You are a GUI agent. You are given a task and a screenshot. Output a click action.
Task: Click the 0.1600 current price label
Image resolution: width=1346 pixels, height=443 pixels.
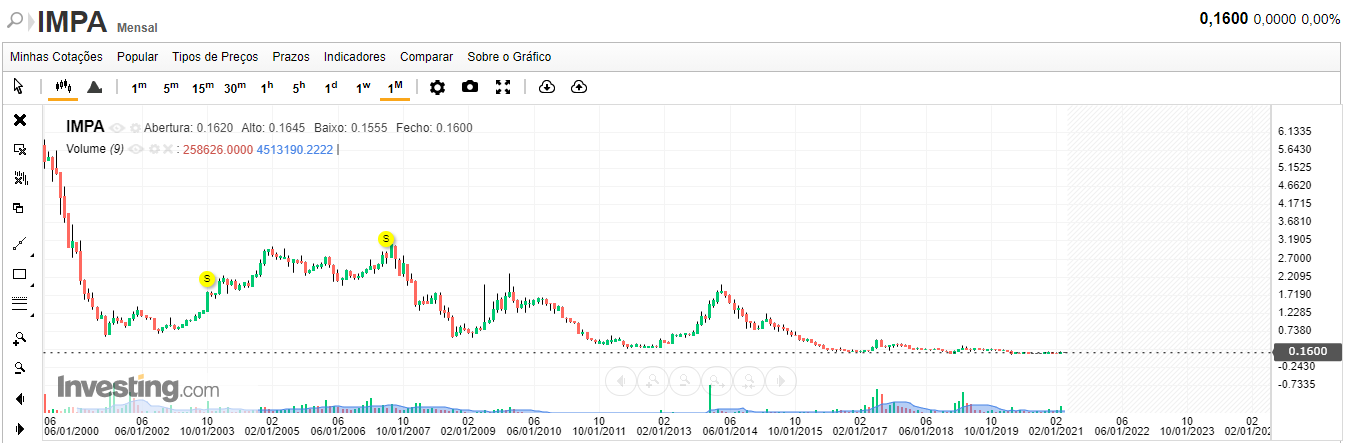coord(1308,351)
